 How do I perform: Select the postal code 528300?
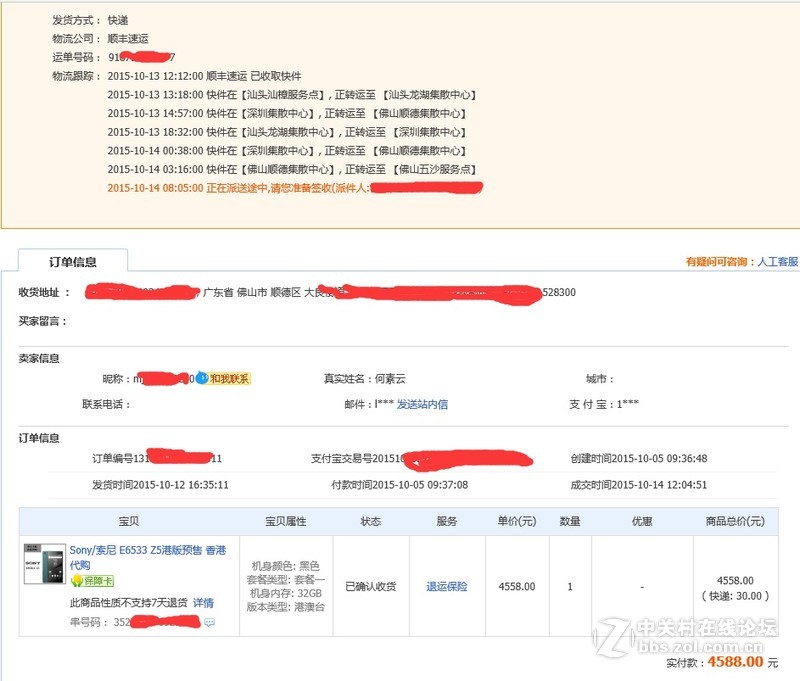point(559,292)
